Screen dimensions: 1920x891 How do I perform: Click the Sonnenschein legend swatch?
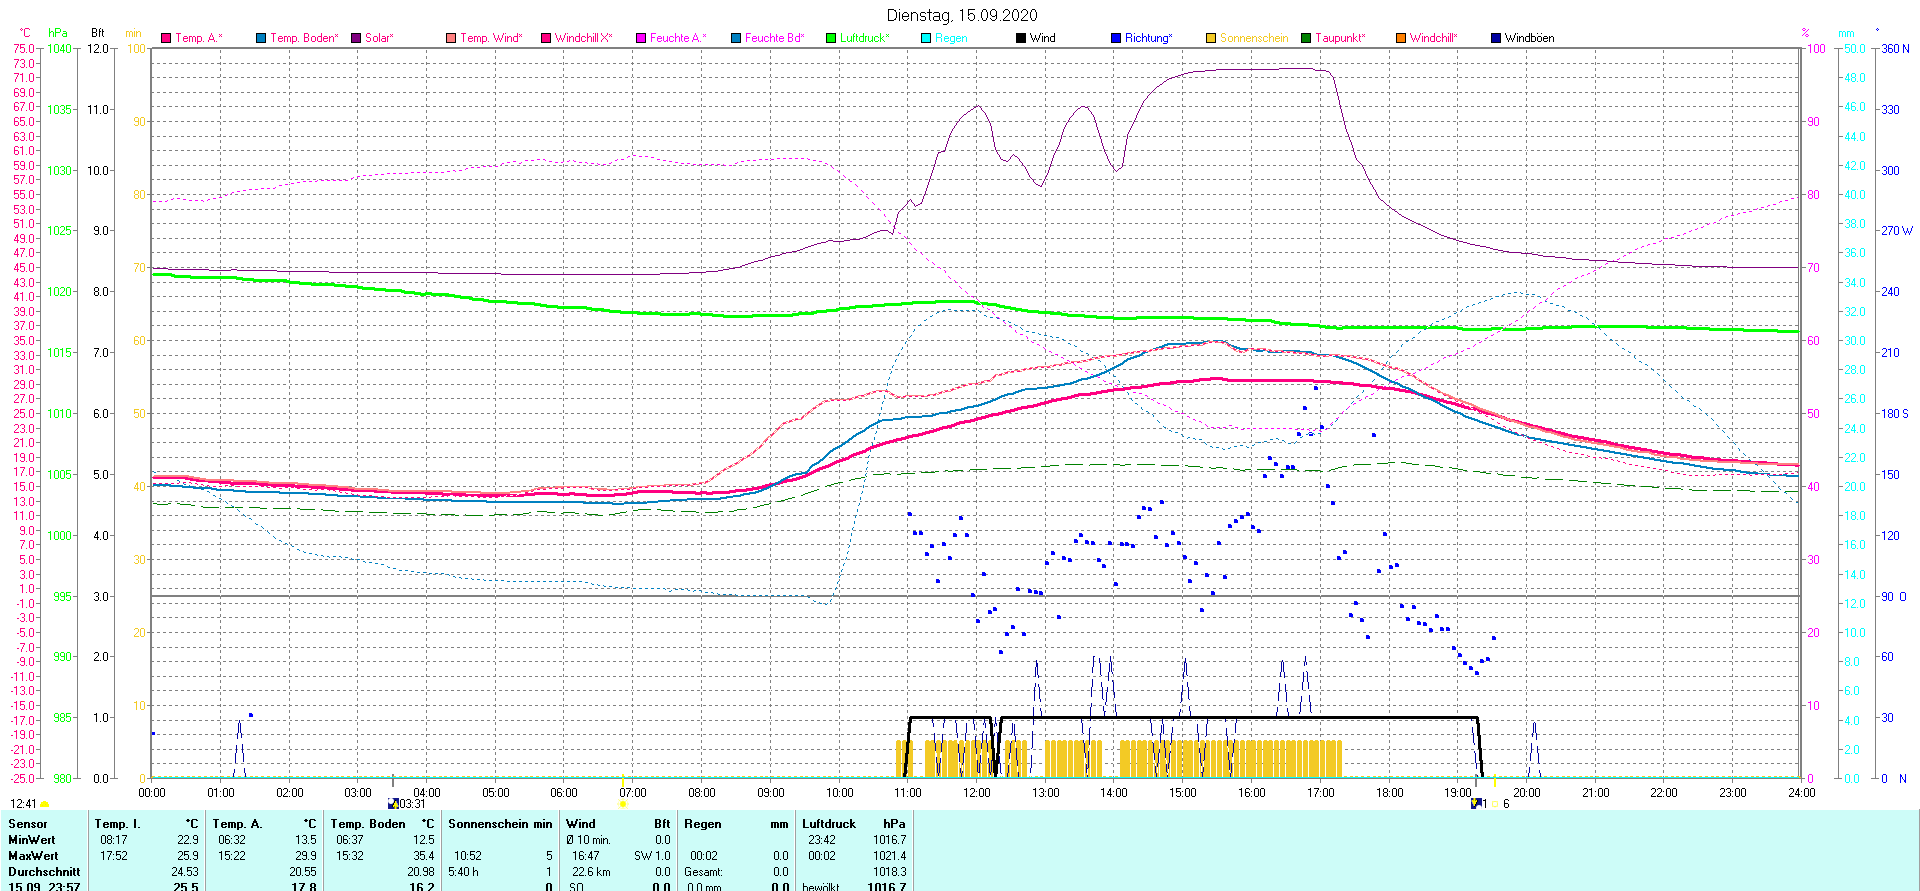point(1211,38)
